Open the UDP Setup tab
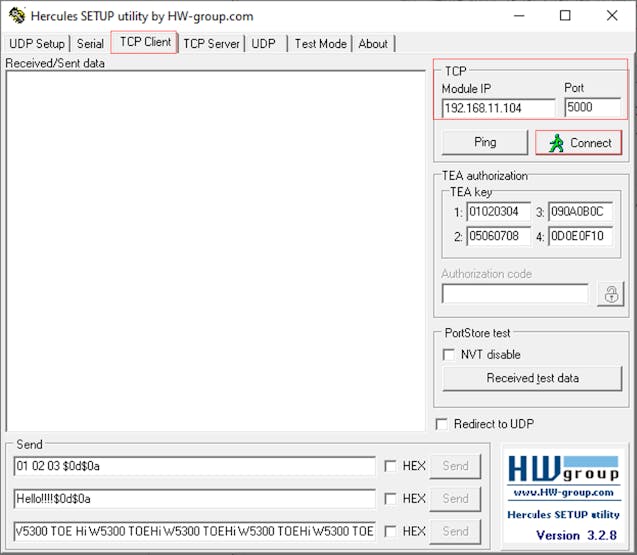The width and height of the screenshot is (637, 555). coord(37,43)
